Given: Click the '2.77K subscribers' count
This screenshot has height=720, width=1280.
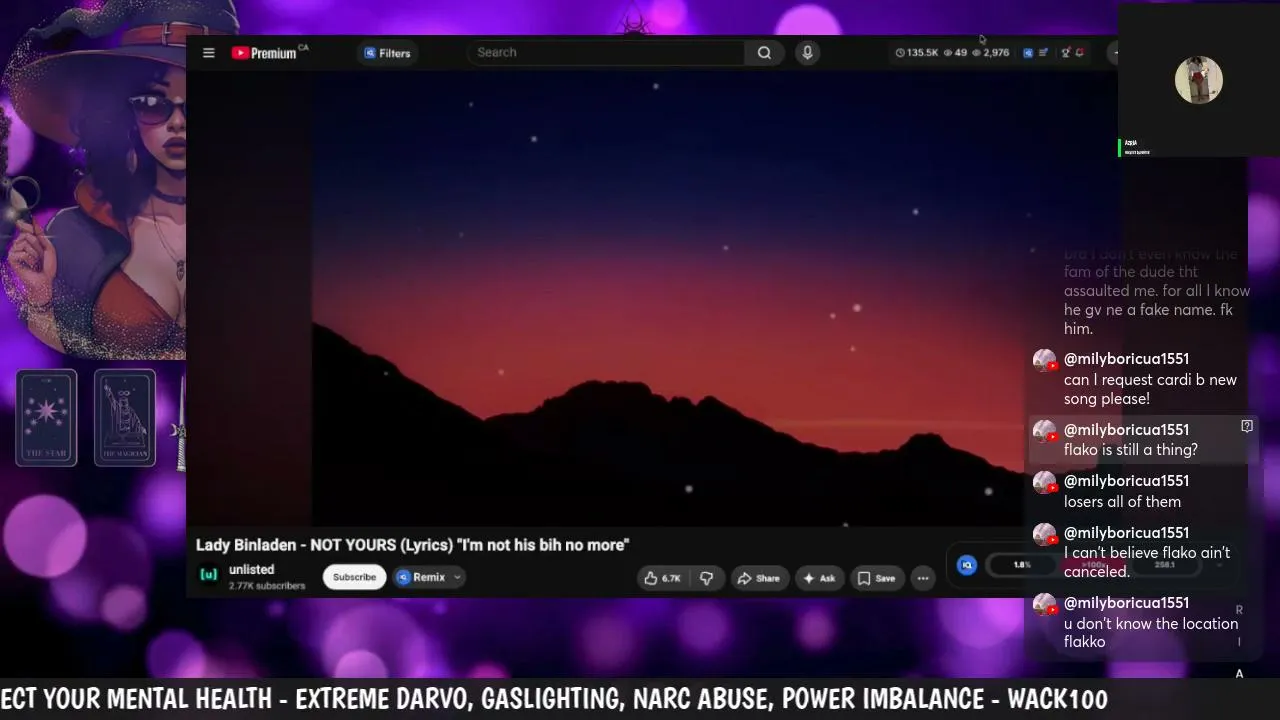Looking at the screenshot, I should [267, 586].
